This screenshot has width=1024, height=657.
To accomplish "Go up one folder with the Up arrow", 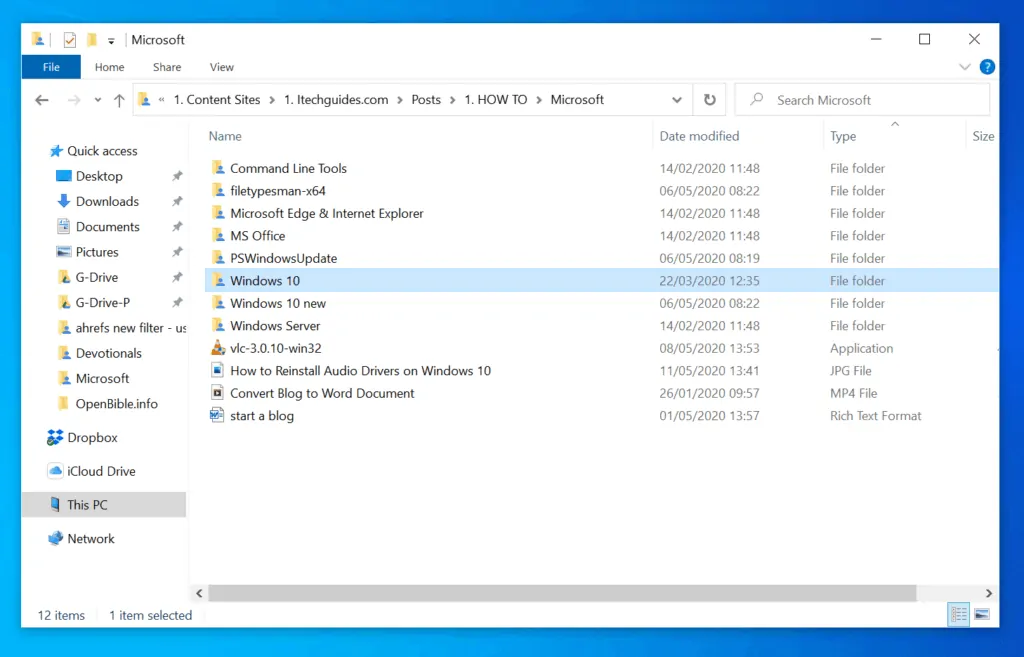I will (118, 99).
